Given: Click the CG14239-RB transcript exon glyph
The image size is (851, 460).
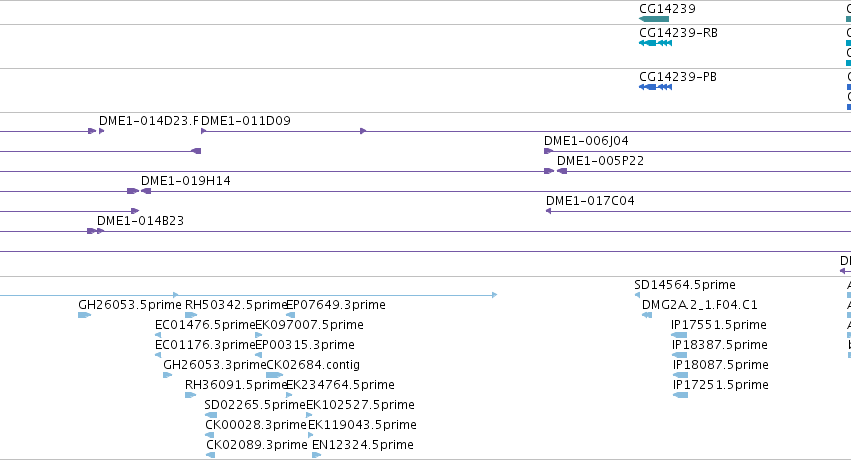Looking at the screenshot, I should [x=656, y=43].
